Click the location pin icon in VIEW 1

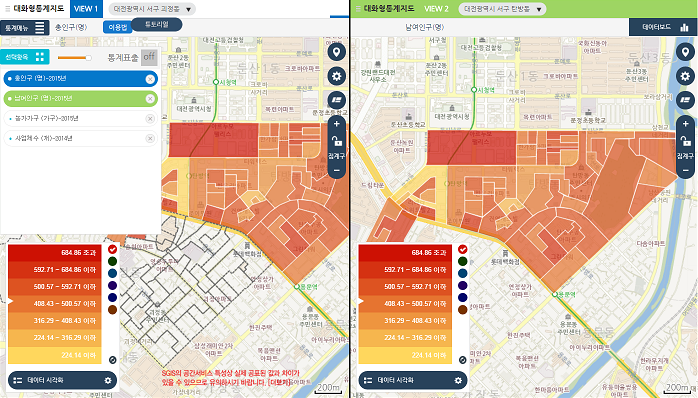337,52
